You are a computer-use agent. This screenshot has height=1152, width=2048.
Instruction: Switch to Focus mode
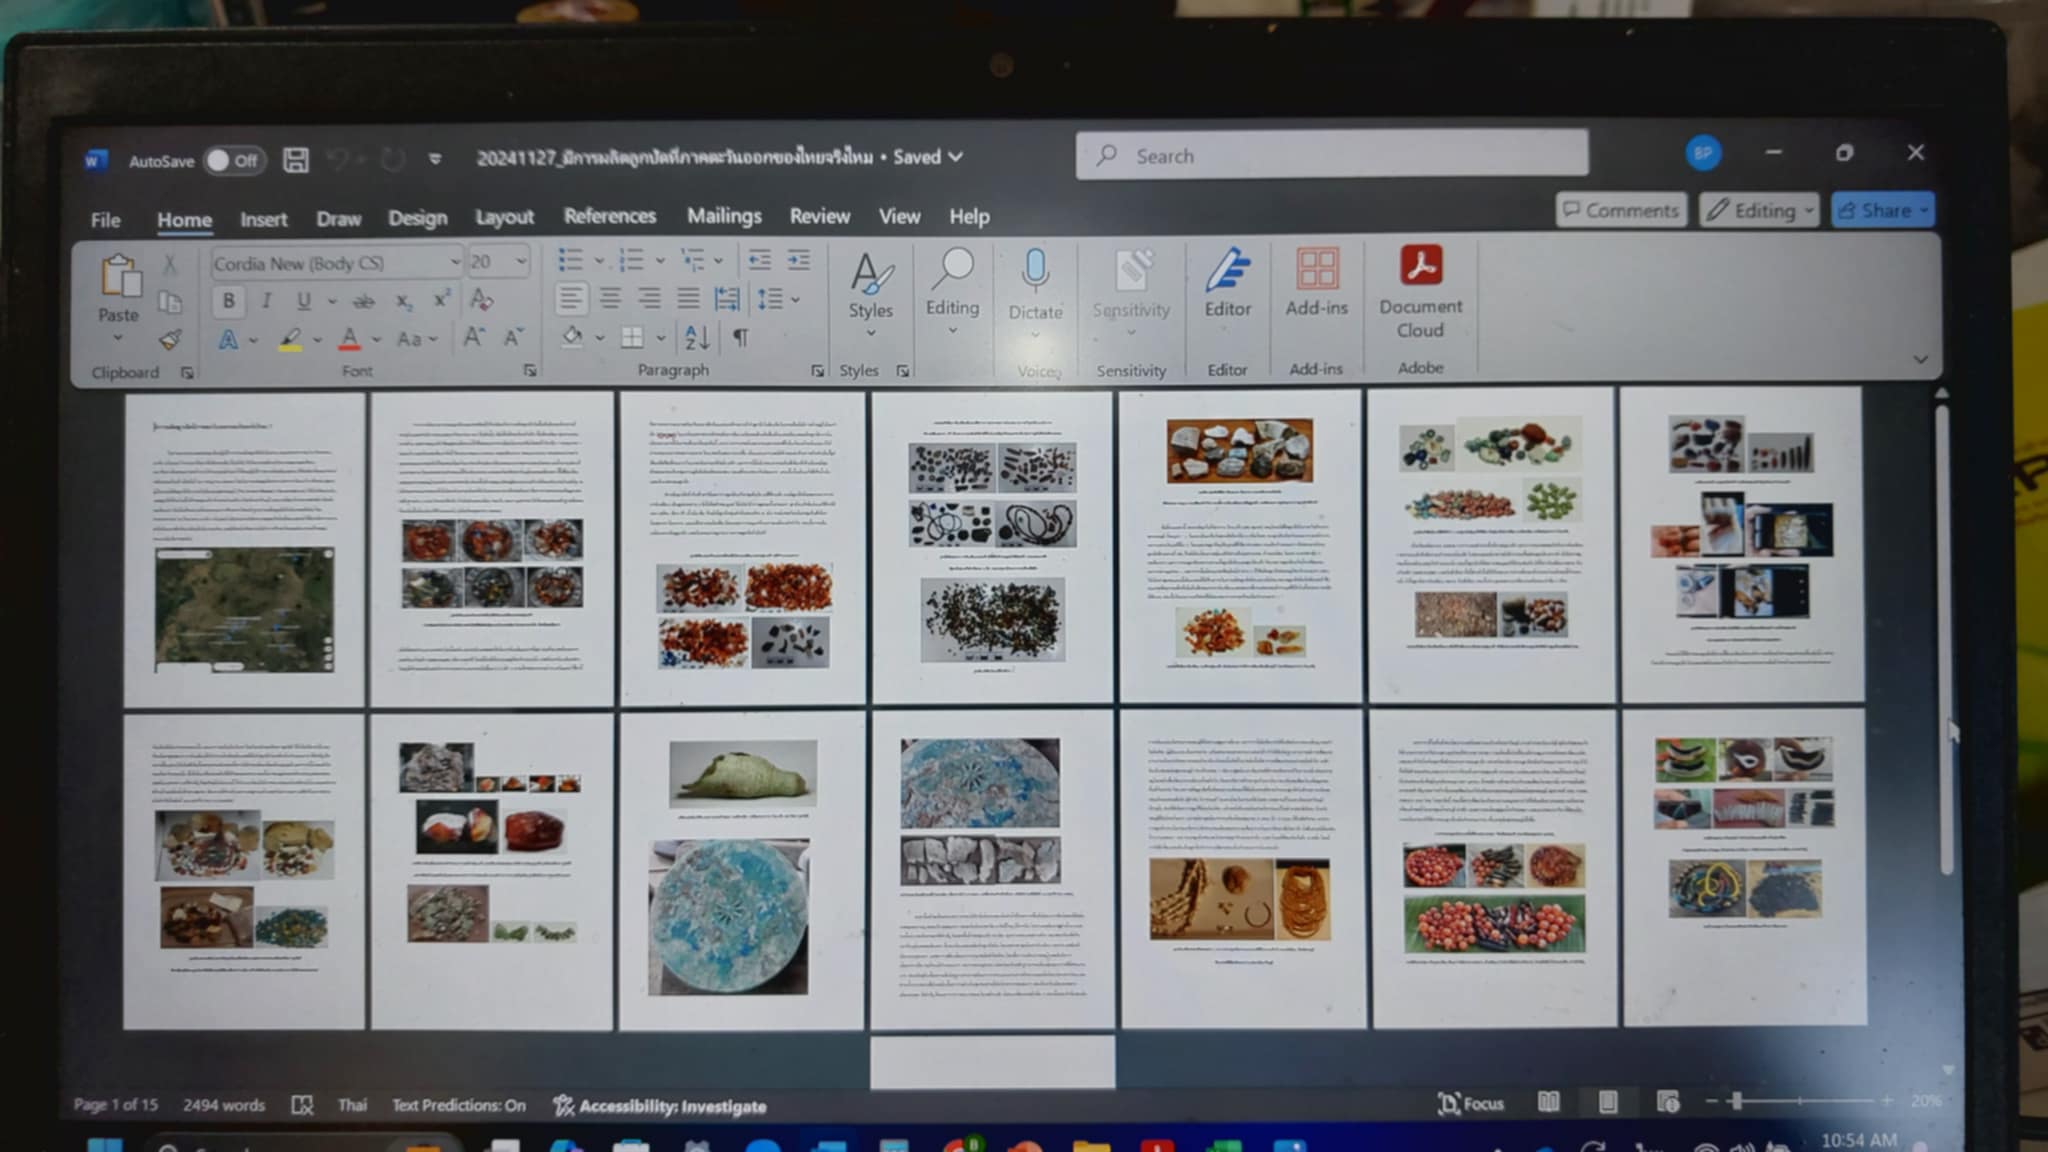[1470, 1103]
